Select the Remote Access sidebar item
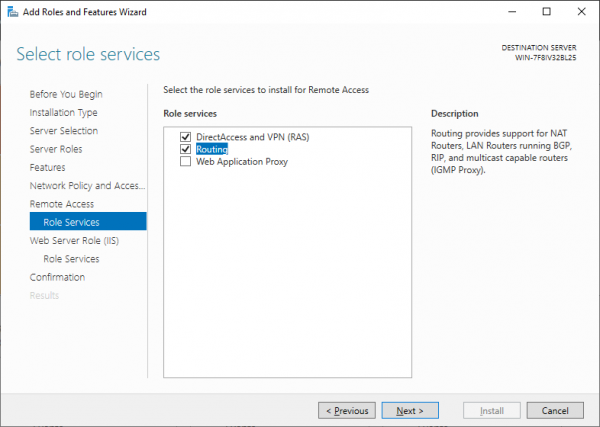The height and width of the screenshot is (427, 600). 62,204
